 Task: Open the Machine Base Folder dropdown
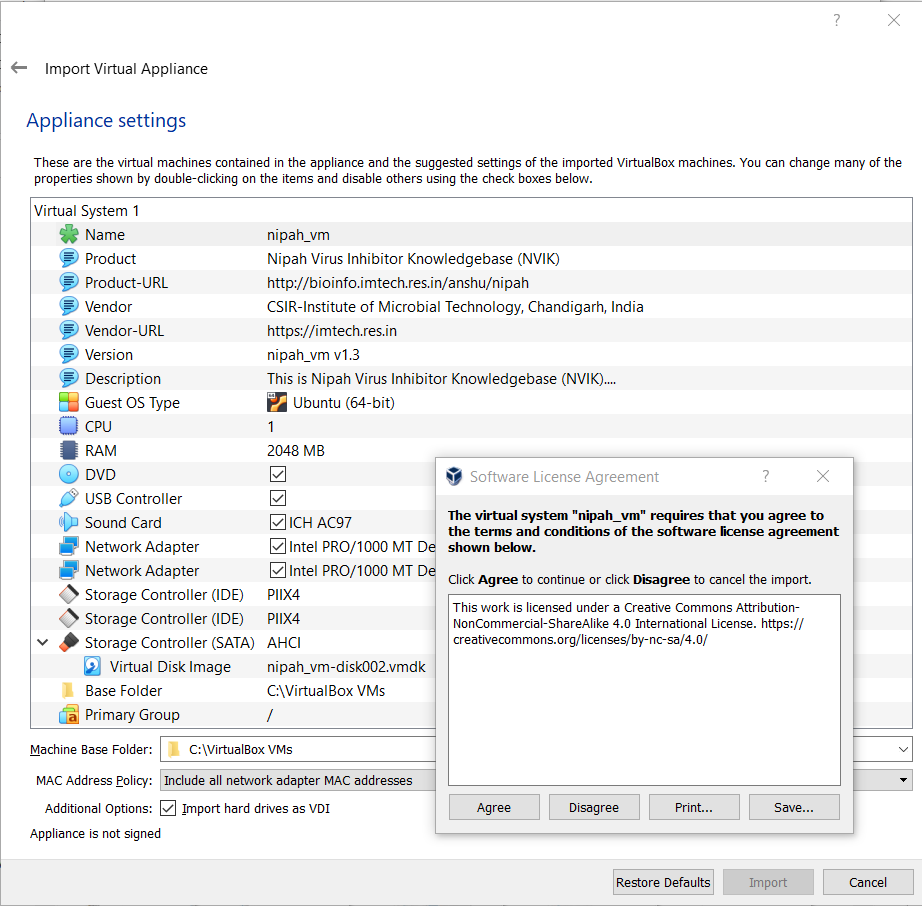point(903,749)
